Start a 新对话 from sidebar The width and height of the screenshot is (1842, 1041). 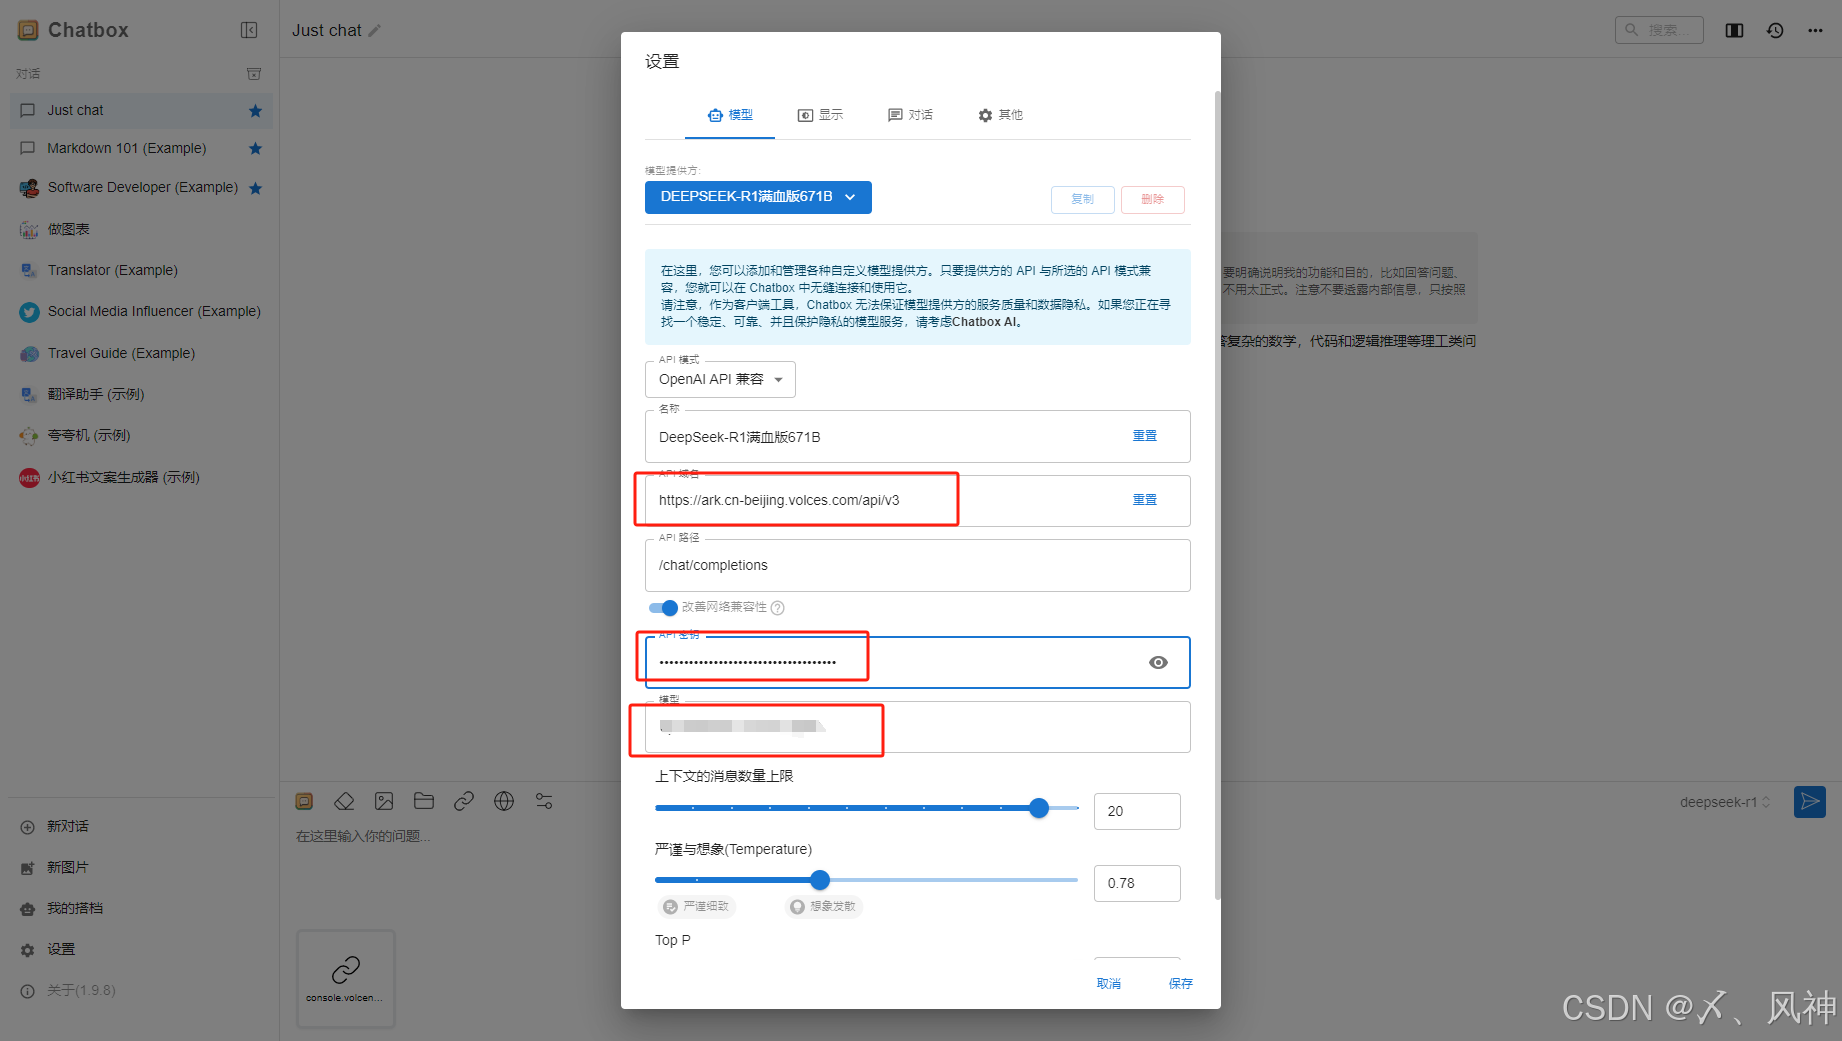141,826
